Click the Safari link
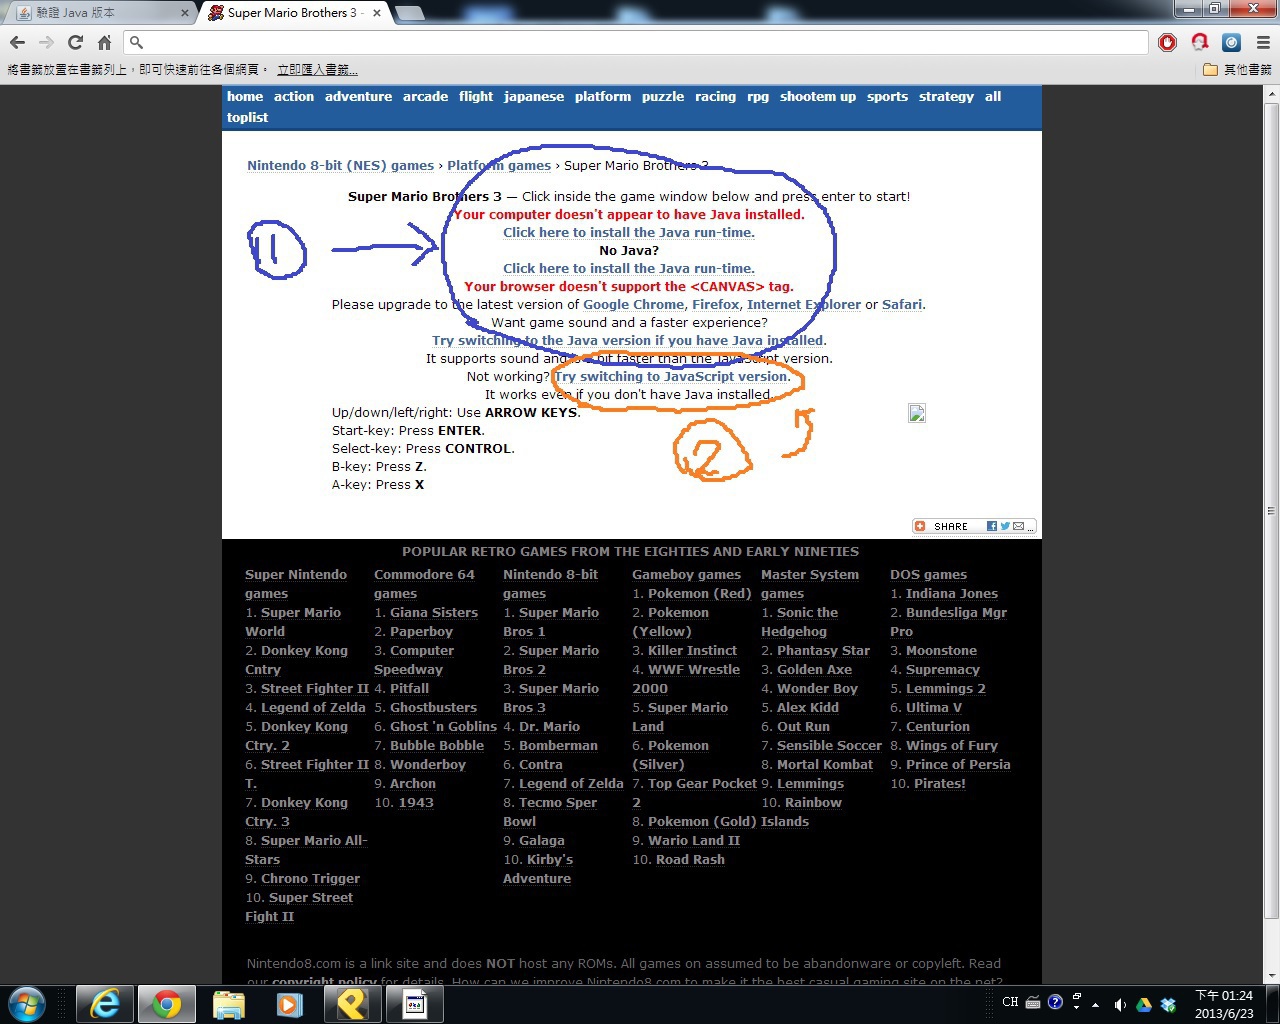Image resolution: width=1280 pixels, height=1024 pixels. click(902, 304)
